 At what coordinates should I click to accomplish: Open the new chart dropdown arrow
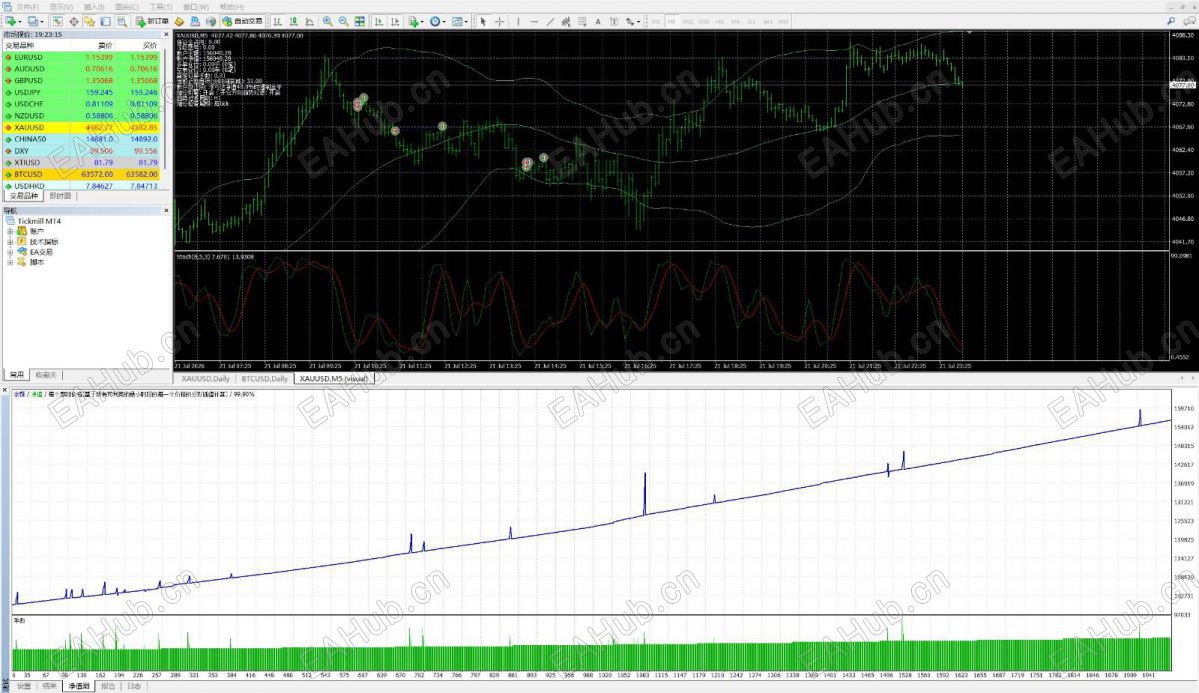(20, 21)
